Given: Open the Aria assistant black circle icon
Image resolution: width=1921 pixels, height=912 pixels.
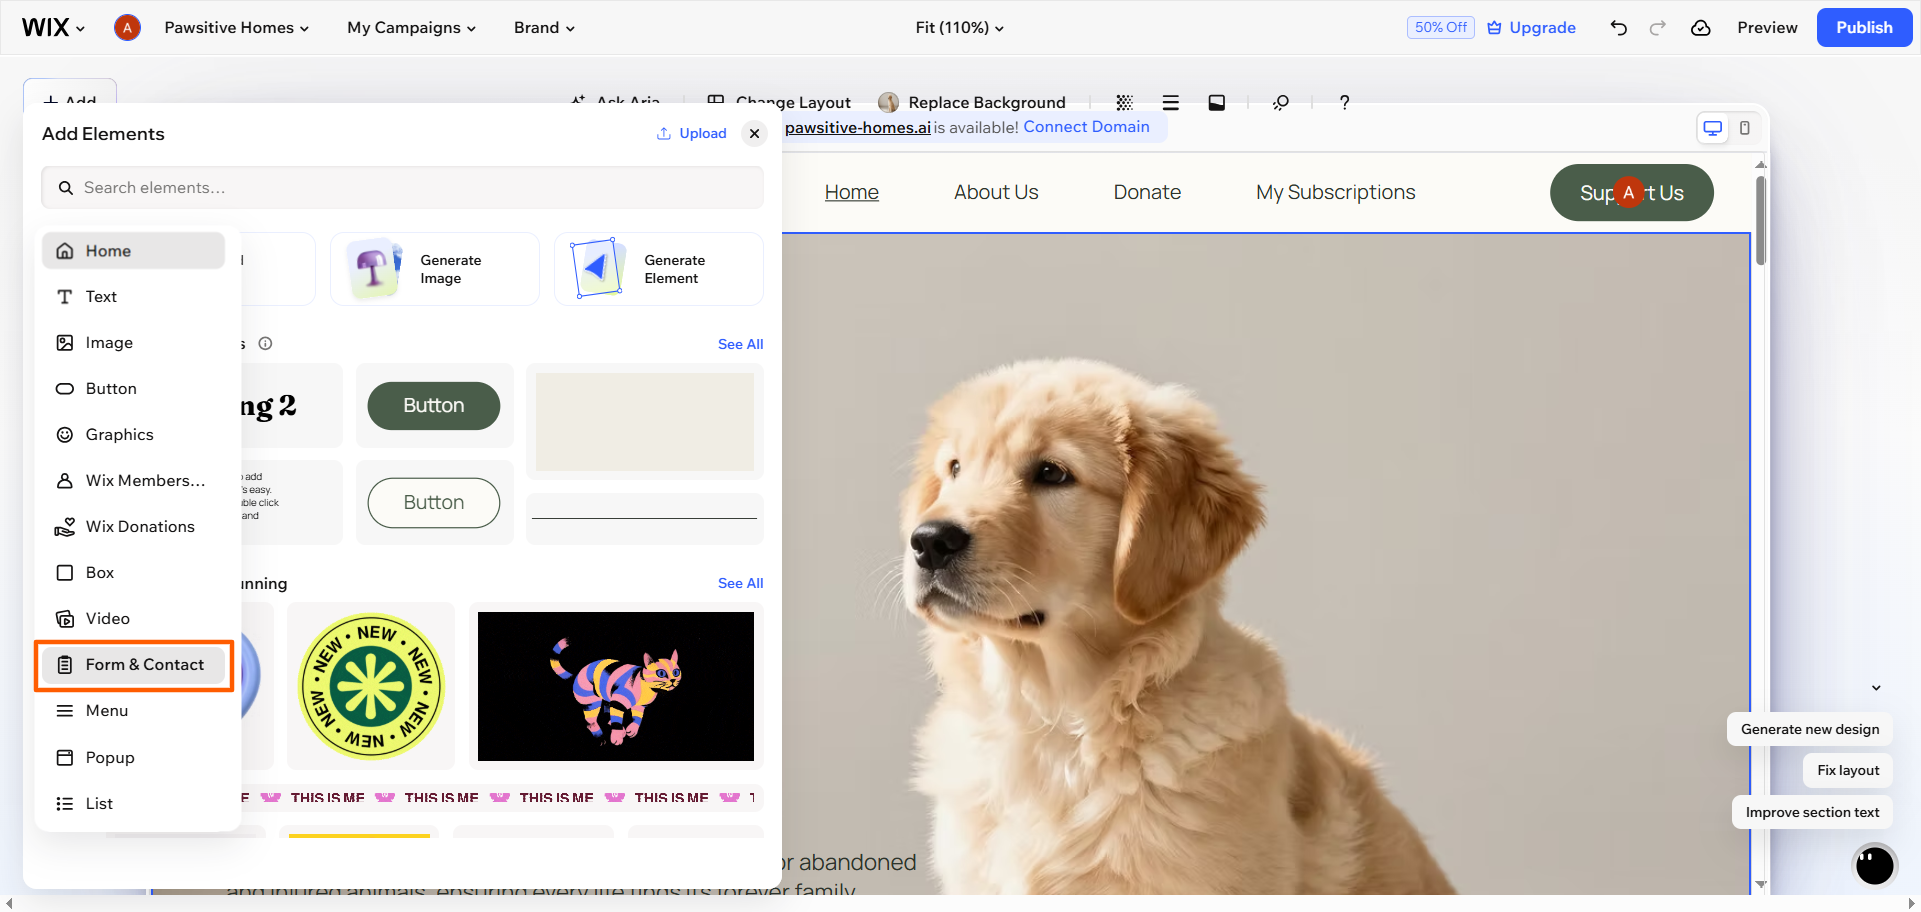Looking at the screenshot, I should click(1875, 865).
